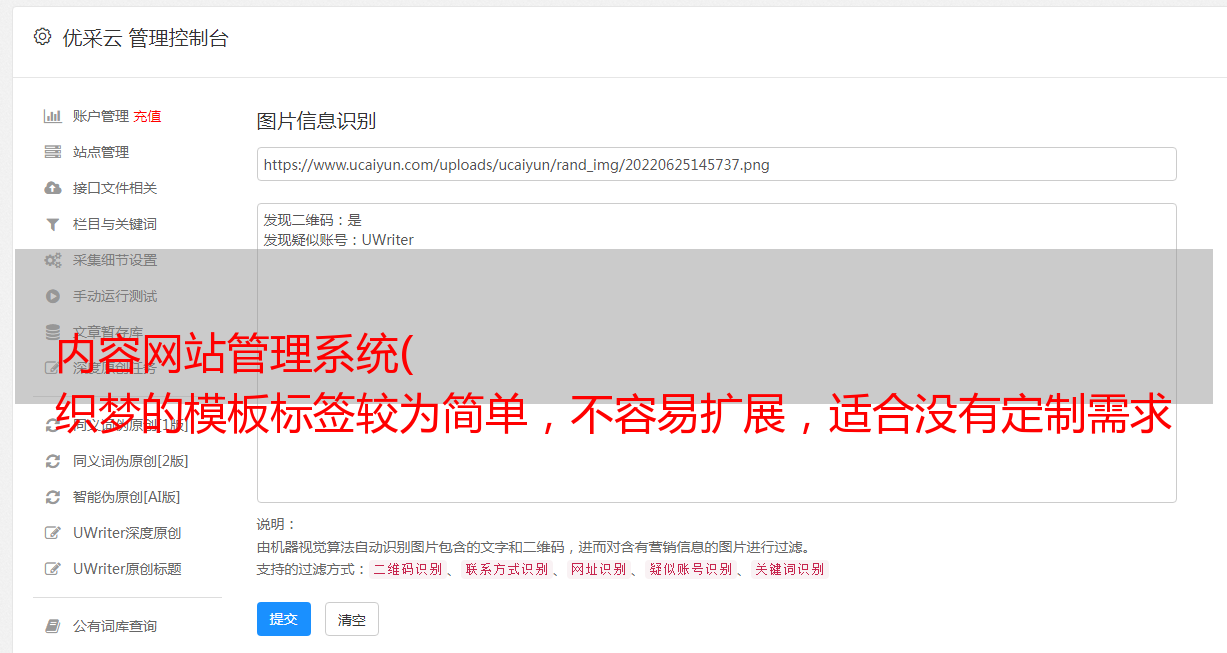Click the recognition result text area
Screen dimensions: 1227x653
716,353
